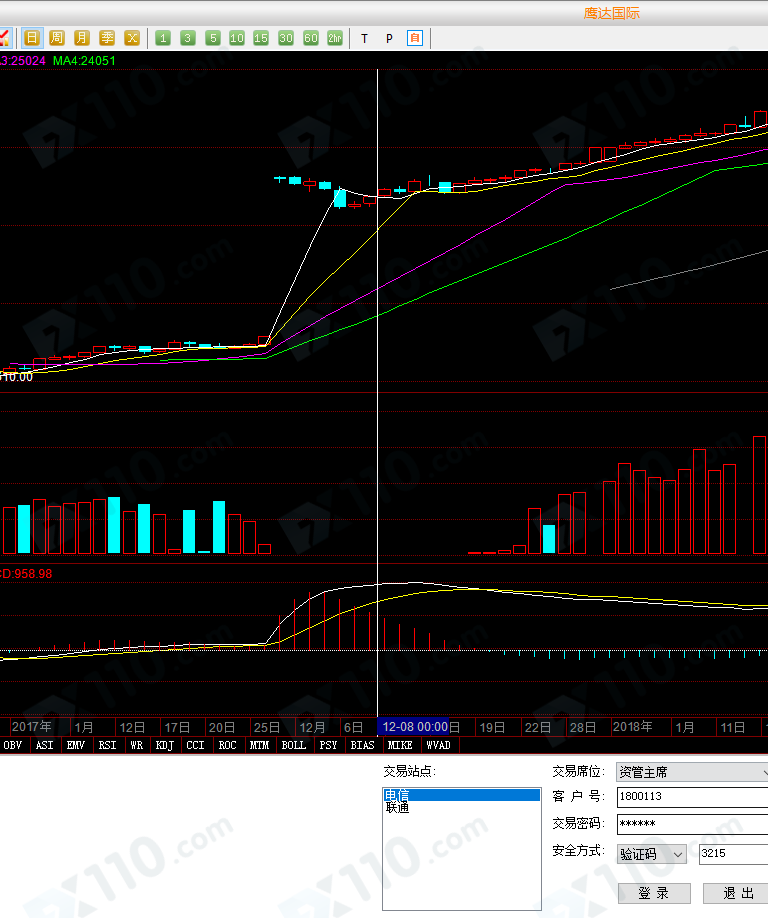Click the 12-08 date marker on timeline
This screenshot has height=918, width=768.
point(414,727)
